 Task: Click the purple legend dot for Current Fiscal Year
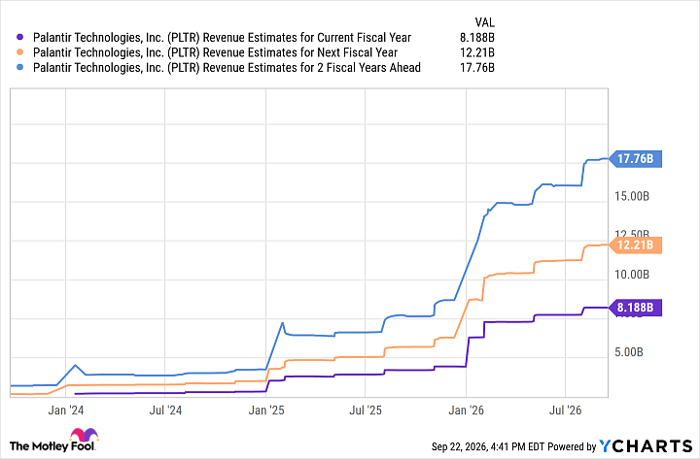[x=19, y=38]
